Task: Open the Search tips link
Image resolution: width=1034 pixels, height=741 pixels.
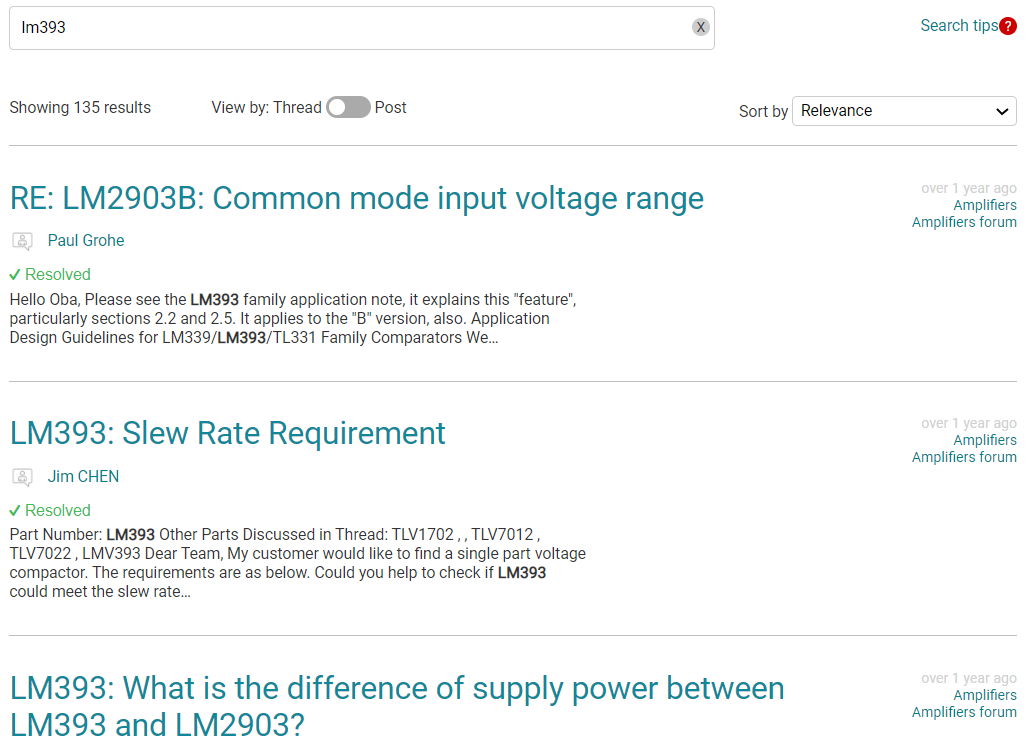Action: 959,26
